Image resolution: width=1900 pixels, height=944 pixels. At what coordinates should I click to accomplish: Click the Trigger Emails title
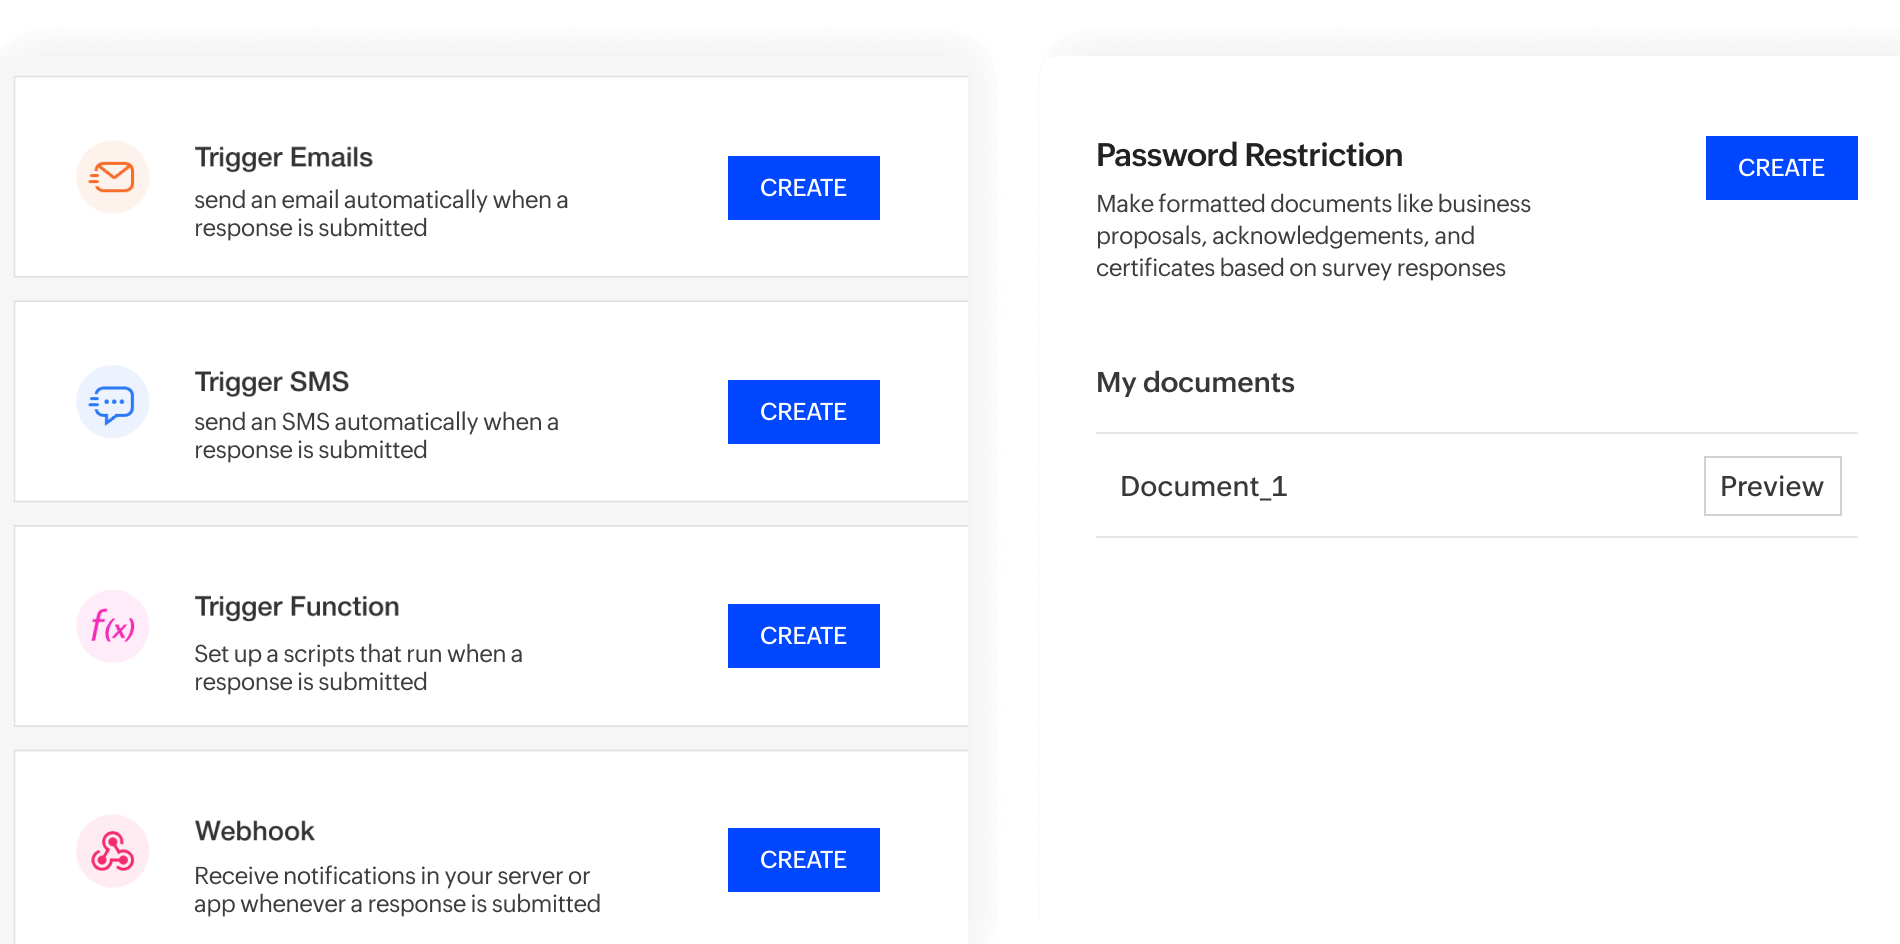tap(283, 157)
